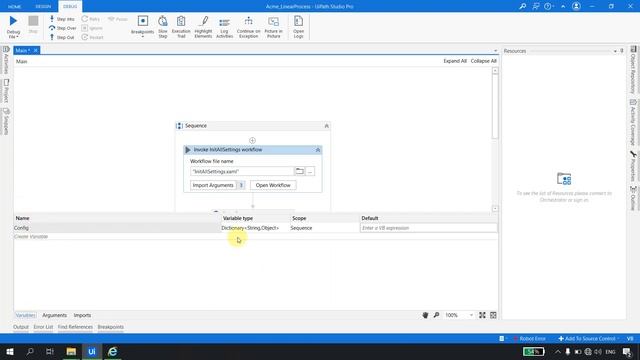Open the Snippets side panel
Screen dimensions: 640x360
pyautogui.click(x=6, y=121)
